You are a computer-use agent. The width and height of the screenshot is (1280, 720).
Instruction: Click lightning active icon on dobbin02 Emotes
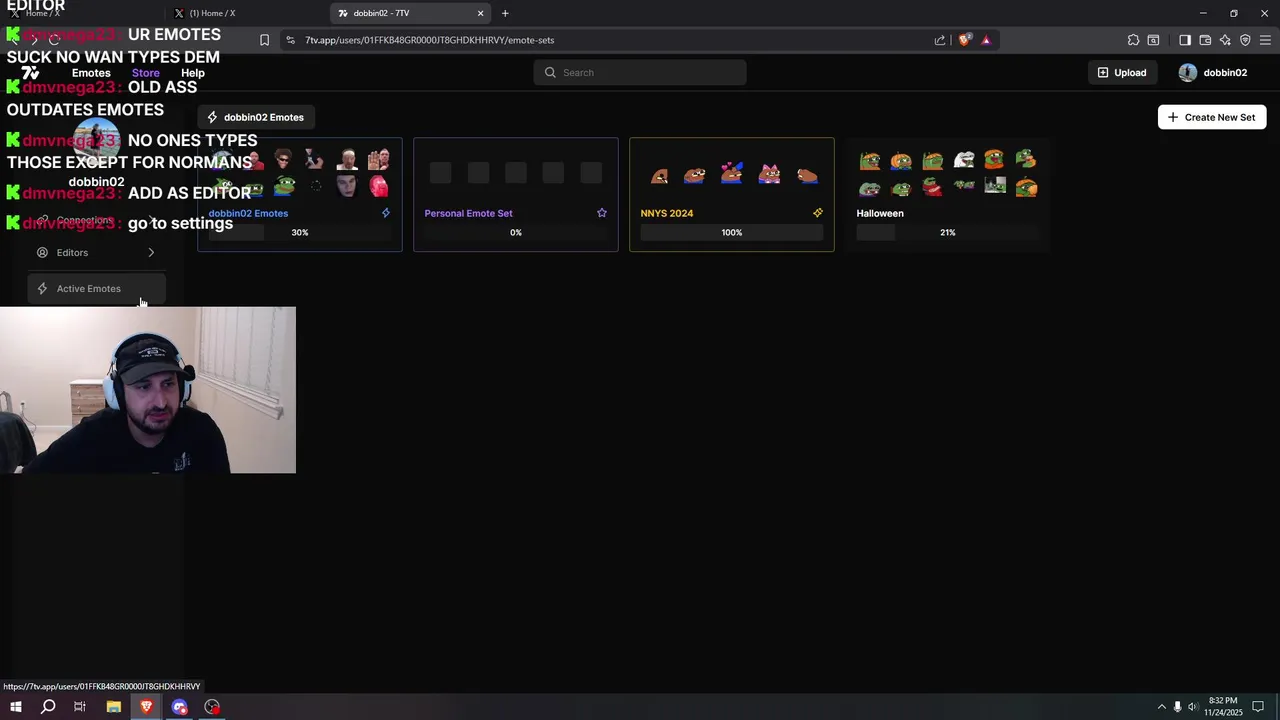(x=386, y=213)
